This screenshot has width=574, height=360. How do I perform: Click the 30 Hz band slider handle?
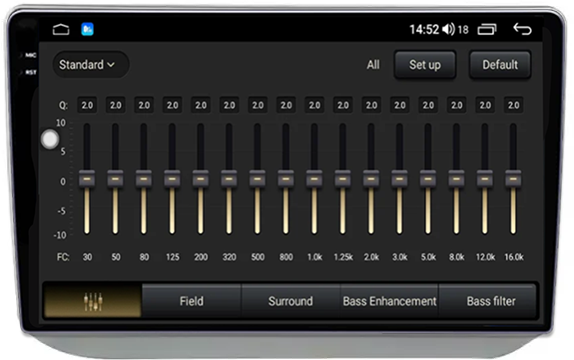[87, 179]
